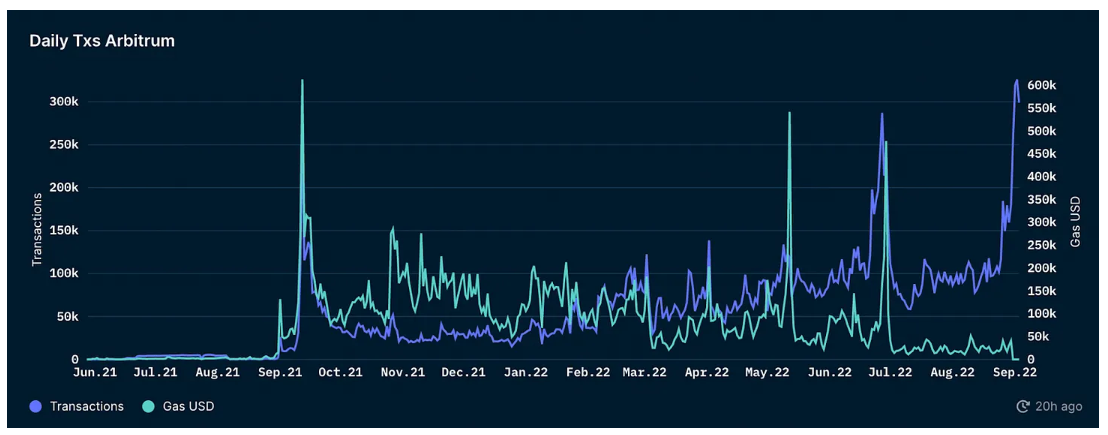This screenshot has height=435, width=1108.
Task: Click the 'Aug.22' x-axis label
Action: (953, 372)
